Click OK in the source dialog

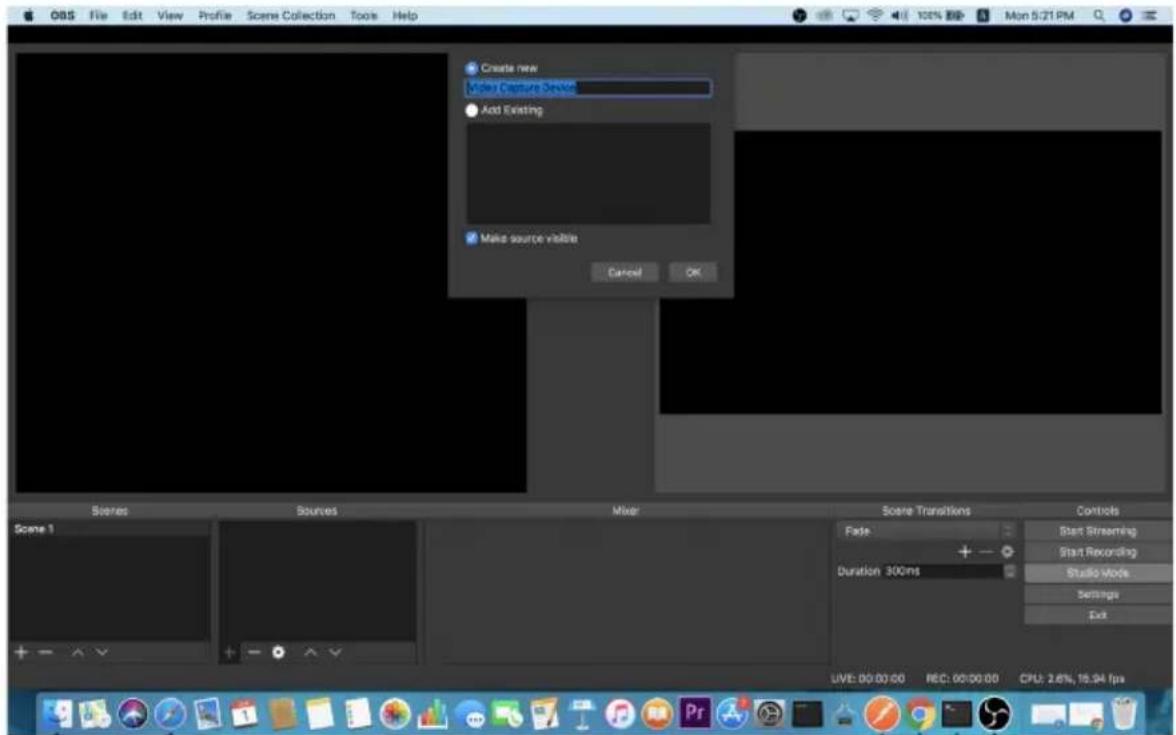[x=693, y=272]
